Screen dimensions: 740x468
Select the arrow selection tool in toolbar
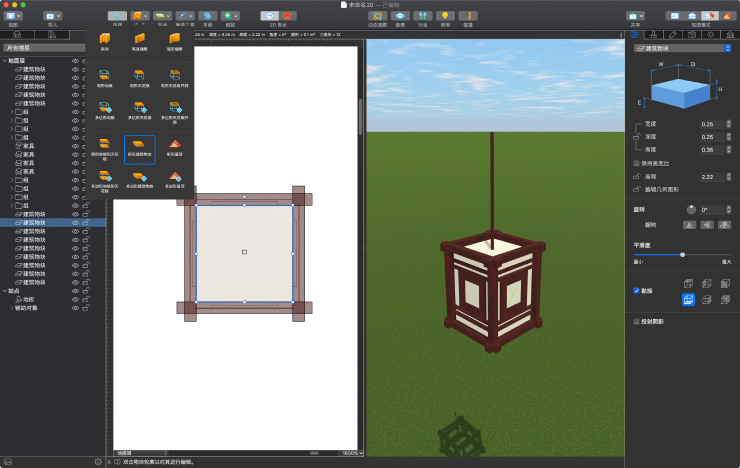pos(117,16)
